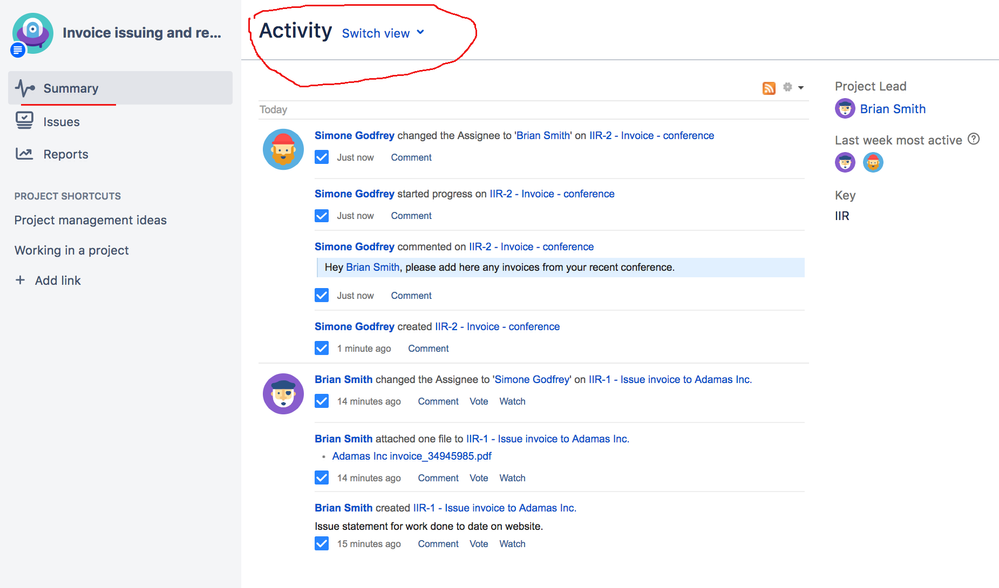Open Brian Smith Project Lead link
Viewport: 999px width, 588px height.
pyautogui.click(x=893, y=109)
